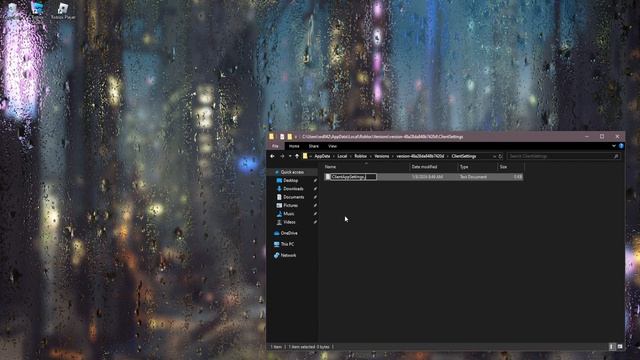Open the View ribbon tab
This screenshot has height=360, width=640.
333,146
